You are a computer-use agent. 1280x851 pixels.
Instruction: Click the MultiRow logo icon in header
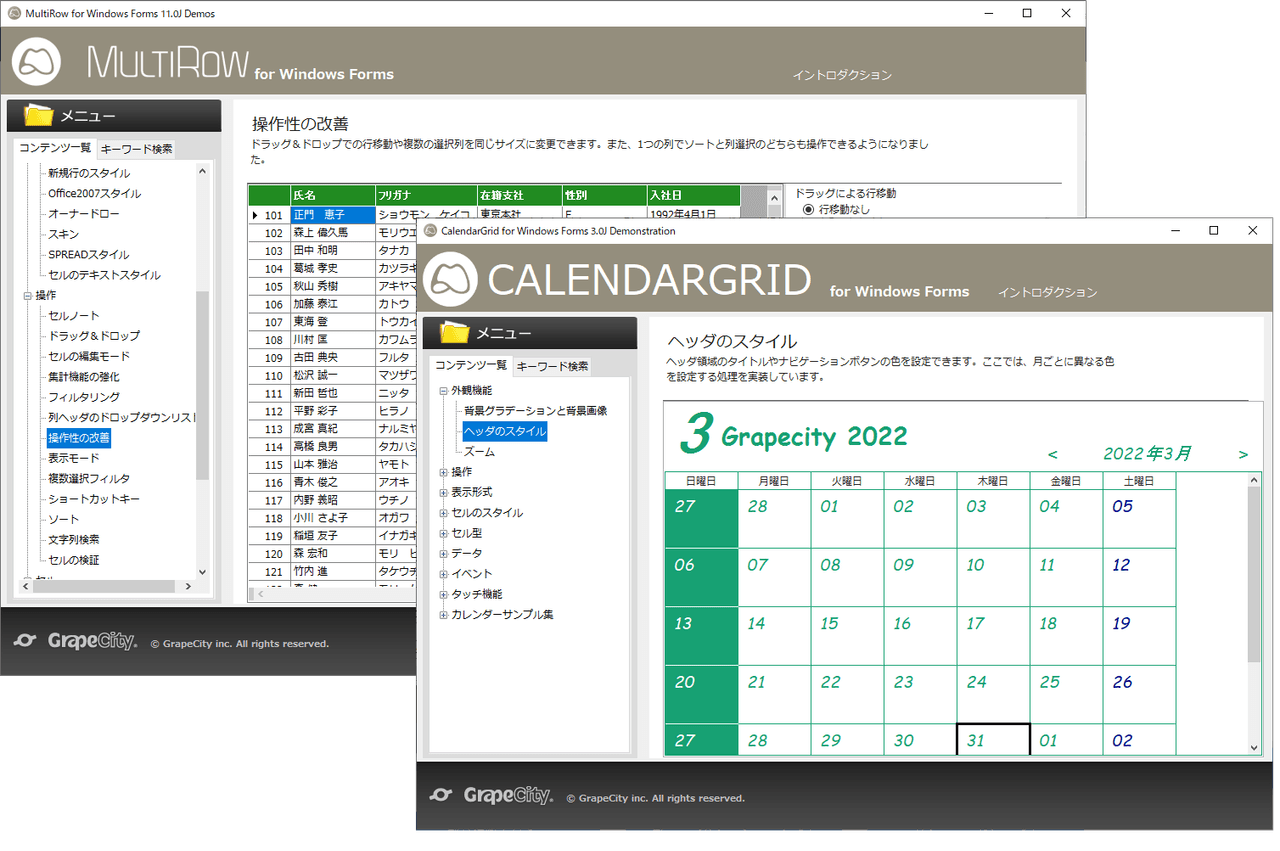37,62
